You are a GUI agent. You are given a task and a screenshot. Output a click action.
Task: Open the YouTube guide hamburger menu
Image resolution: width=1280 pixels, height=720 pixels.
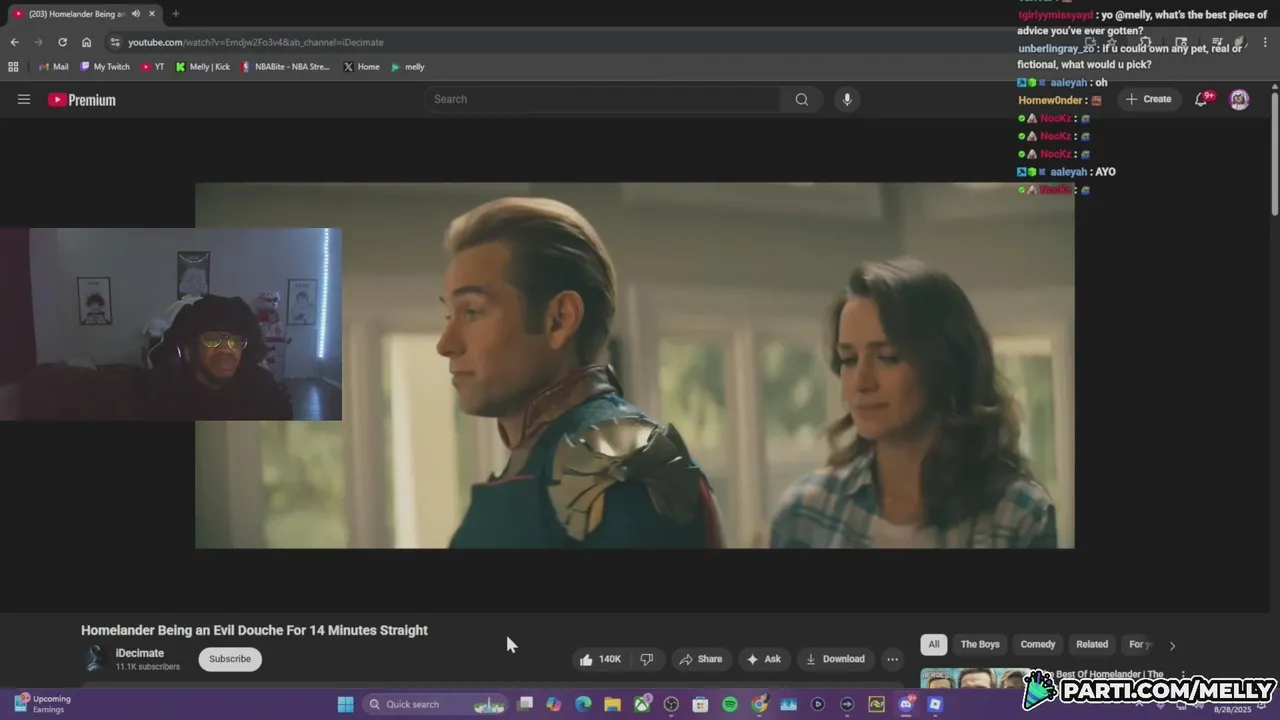click(24, 99)
